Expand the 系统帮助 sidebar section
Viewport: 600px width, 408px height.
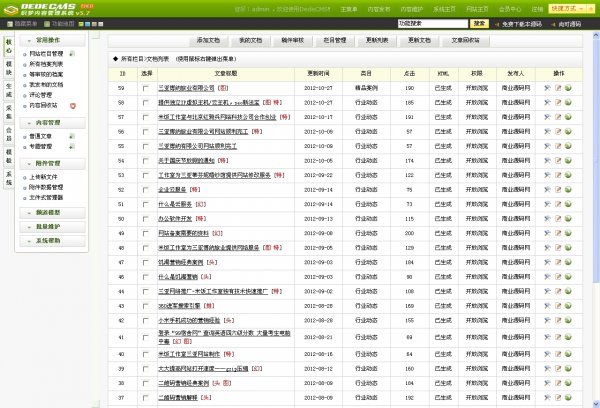point(52,241)
